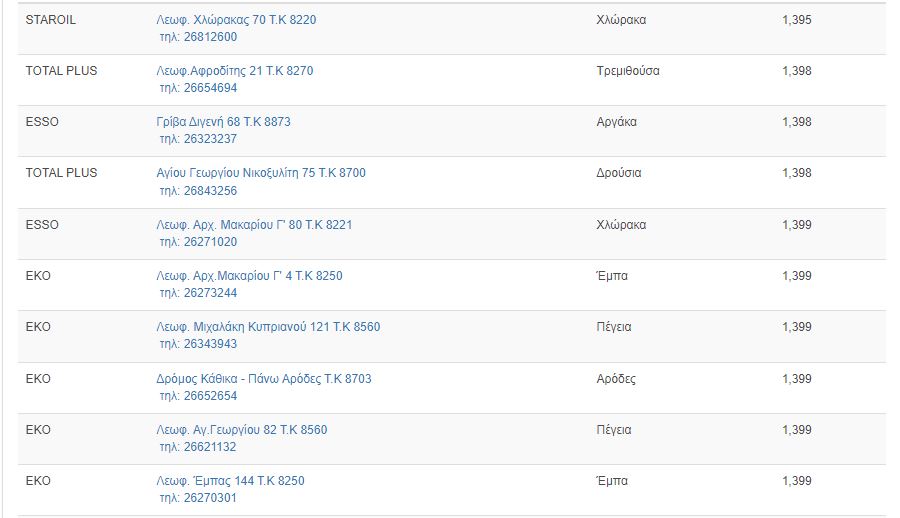The image size is (900, 518).
Task: Open the Λεωφ.Αφροδίτης 21 Τ.Κ 8270 address link
Action: click(x=235, y=71)
